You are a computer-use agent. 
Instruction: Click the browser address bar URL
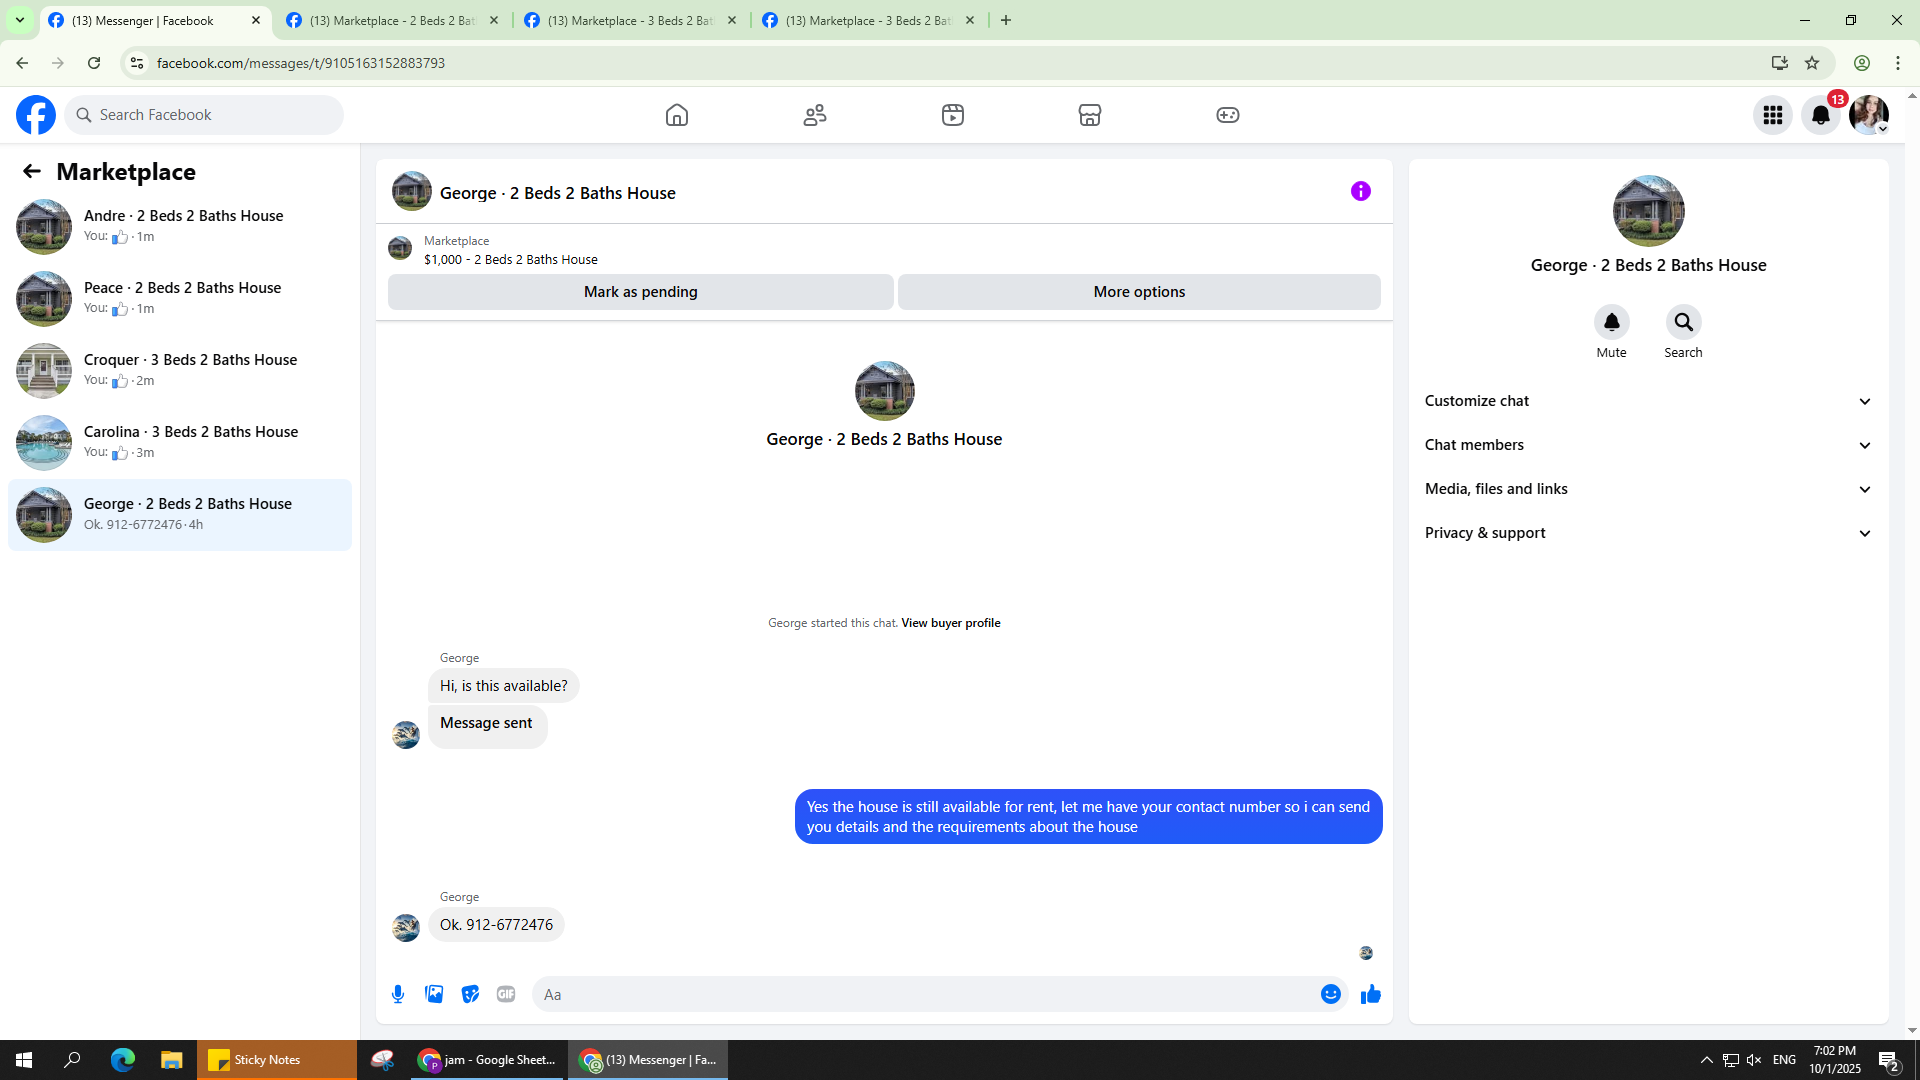pos(301,63)
